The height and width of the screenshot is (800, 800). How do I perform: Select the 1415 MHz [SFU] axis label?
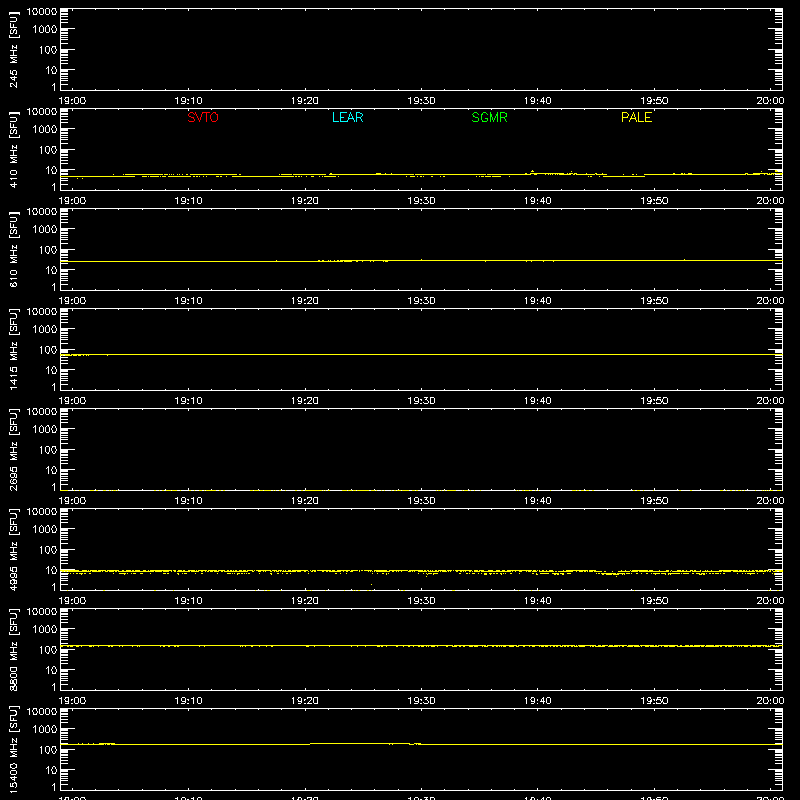(13, 349)
